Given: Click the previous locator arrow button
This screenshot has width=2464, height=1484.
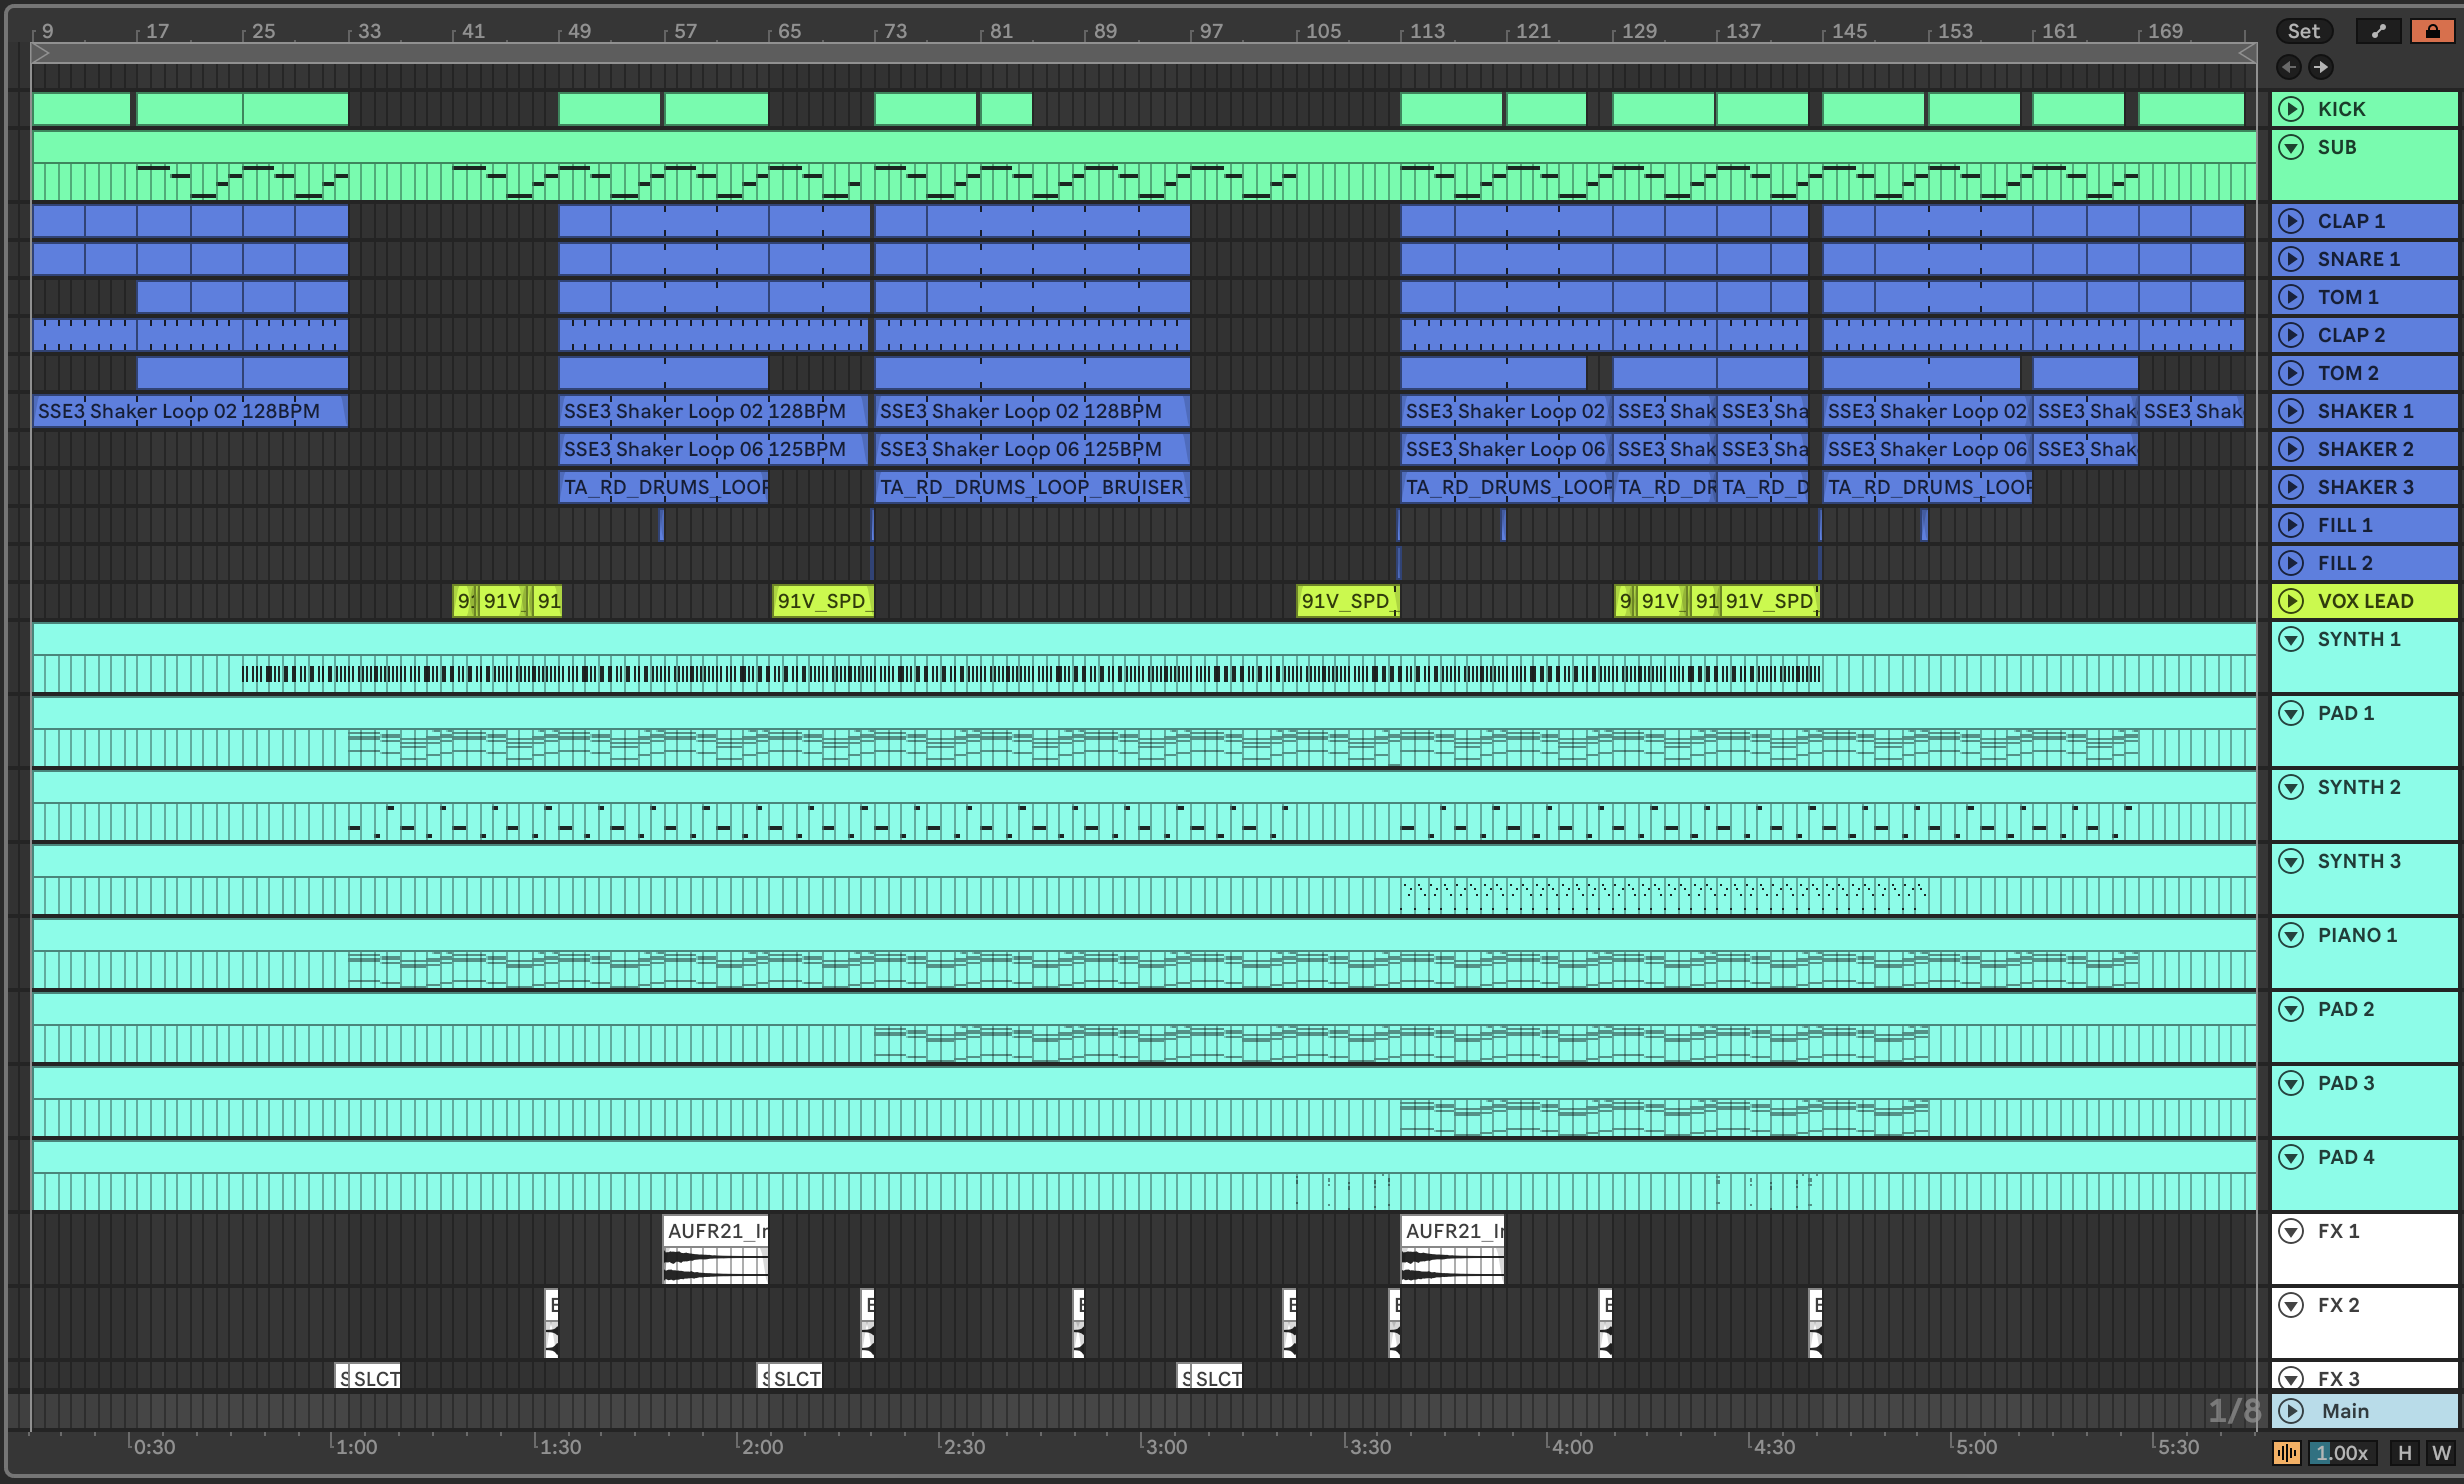Looking at the screenshot, I should pyautogui.click(x=2288, y=67).
